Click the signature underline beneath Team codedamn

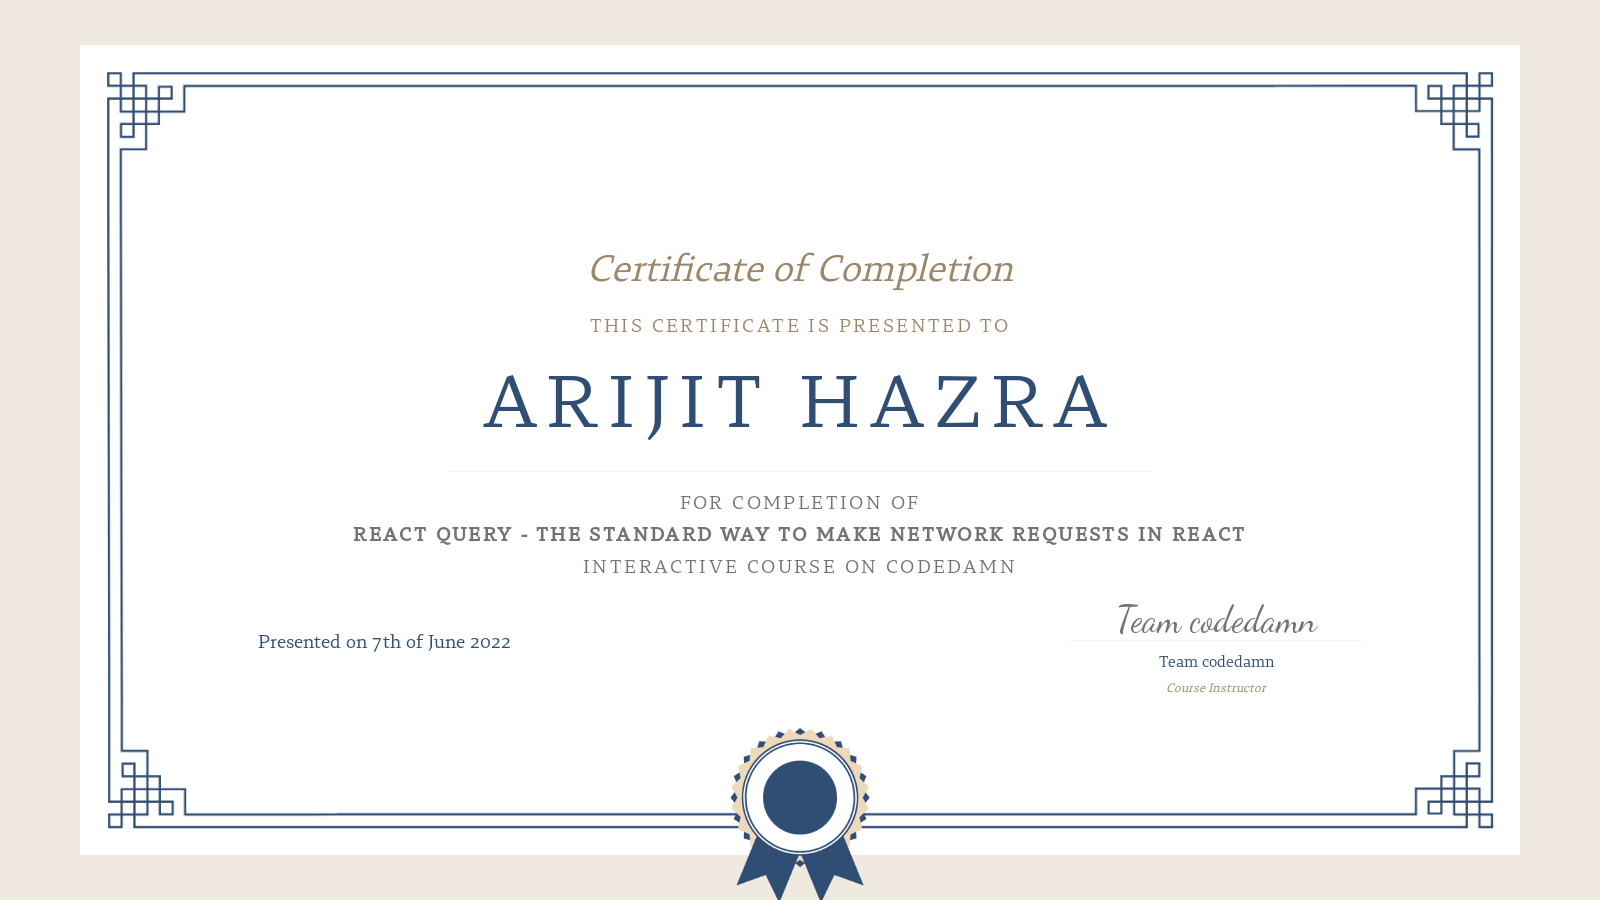click(x=1216, y=641)
